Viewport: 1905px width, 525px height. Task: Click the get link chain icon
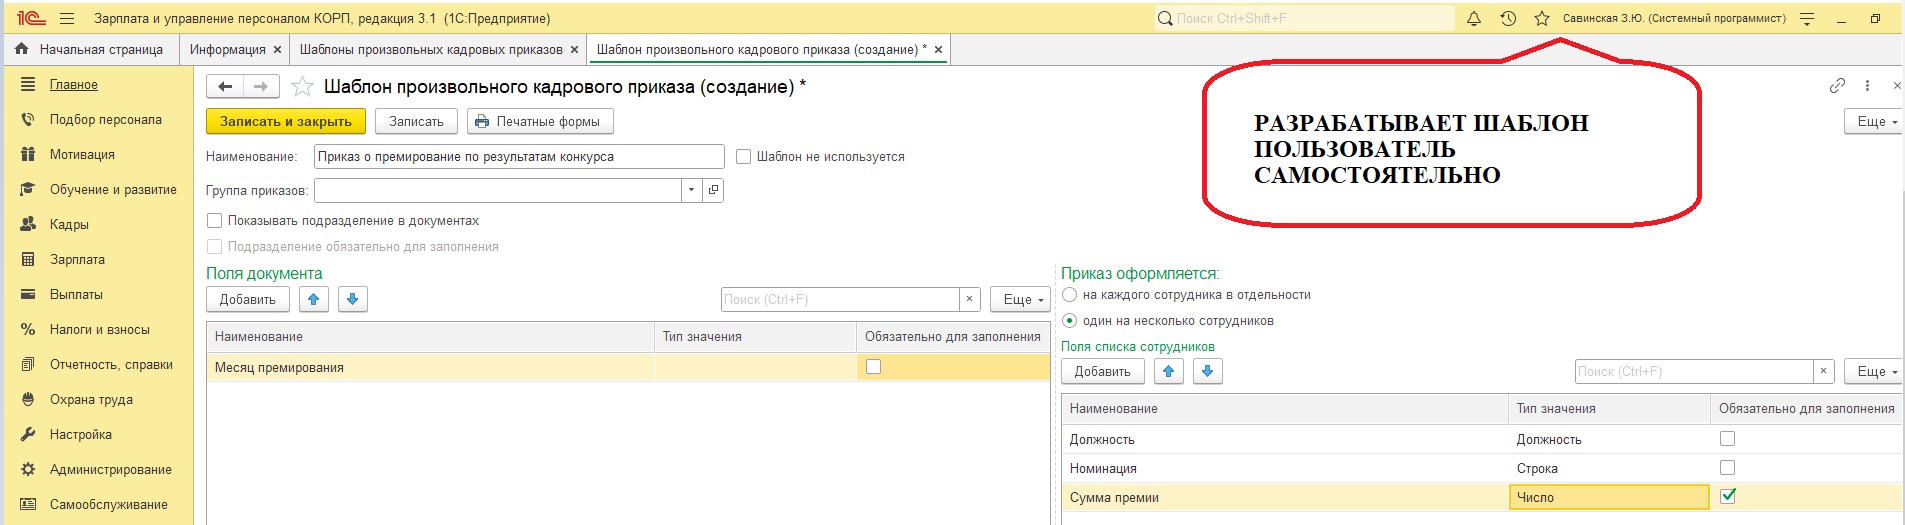tap(1837, 86)
